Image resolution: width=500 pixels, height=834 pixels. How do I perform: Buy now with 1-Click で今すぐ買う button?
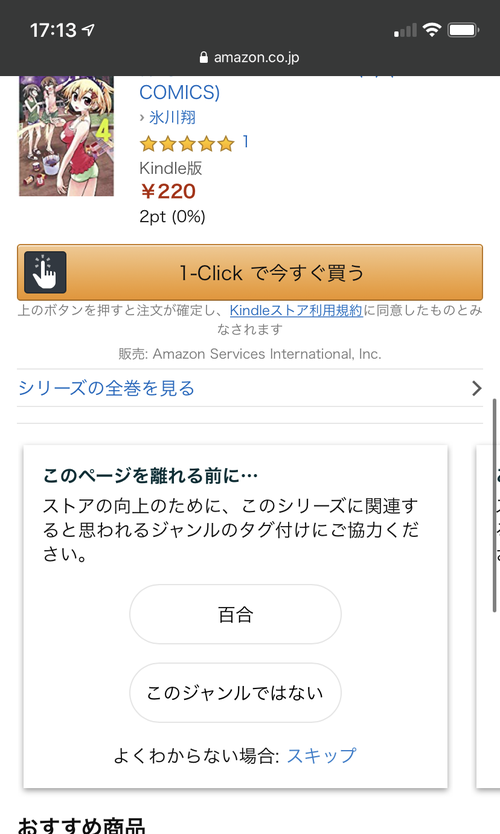tap(250, 272)
